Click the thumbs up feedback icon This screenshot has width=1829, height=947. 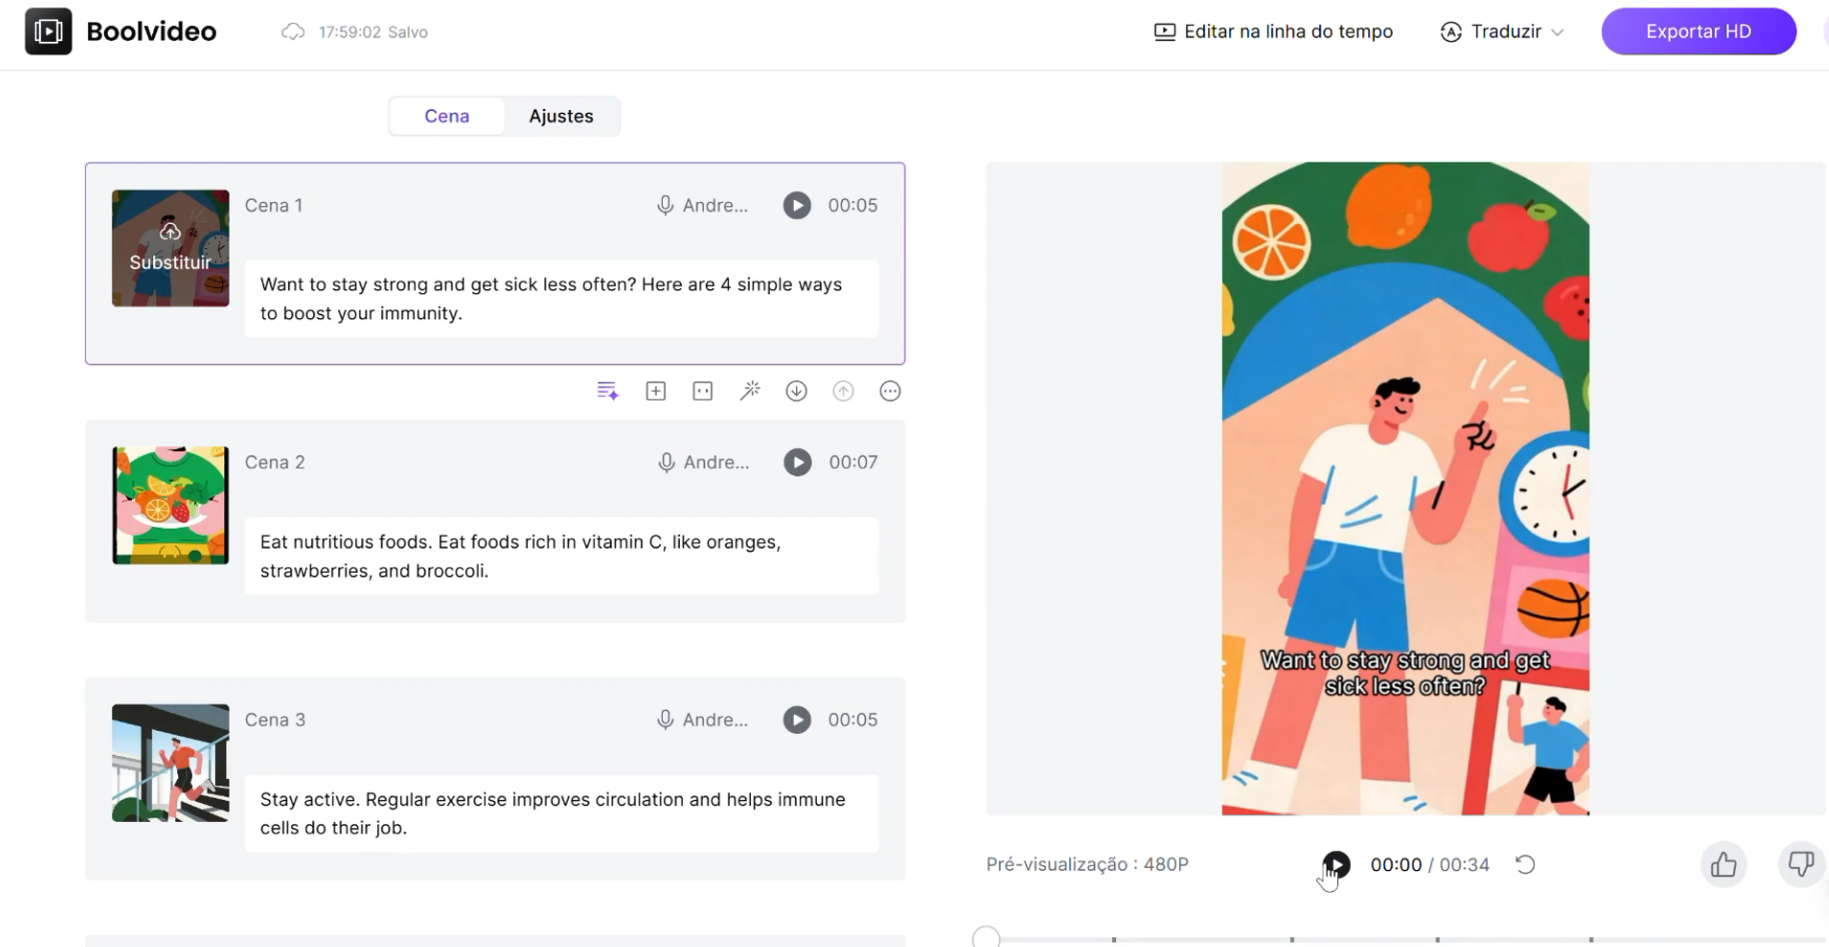coord(1723,865)
